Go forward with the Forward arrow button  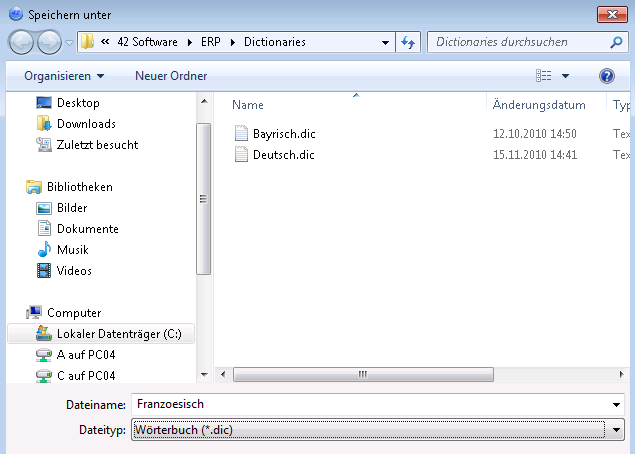(49, 42)
